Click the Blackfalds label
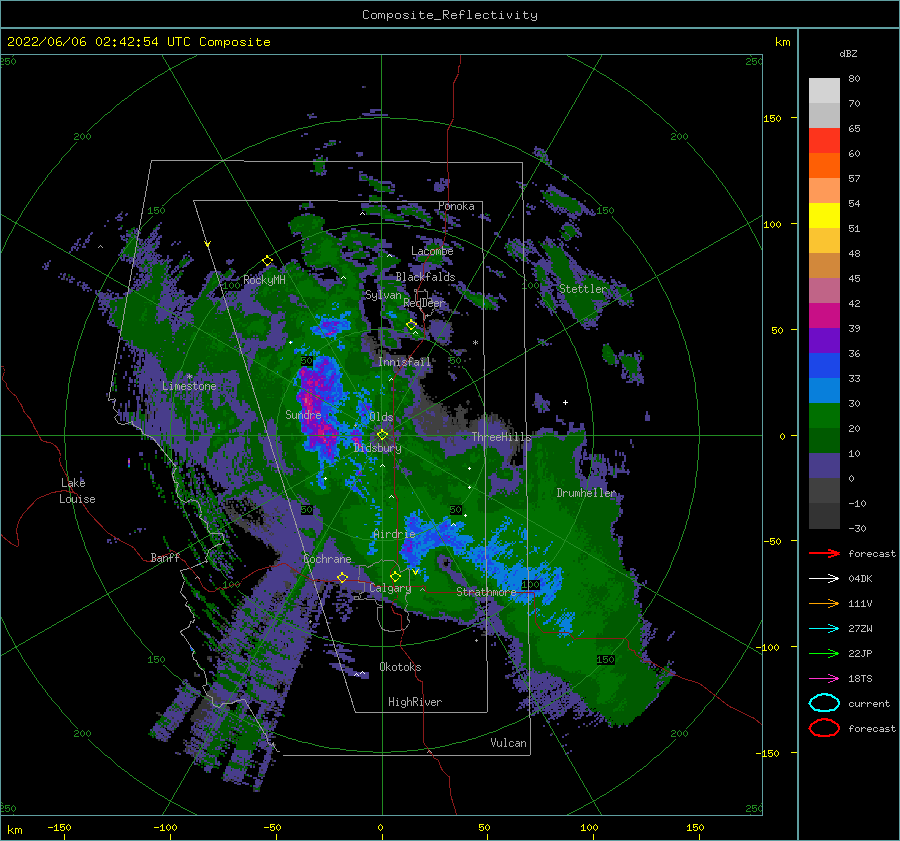 pos(425,277)
